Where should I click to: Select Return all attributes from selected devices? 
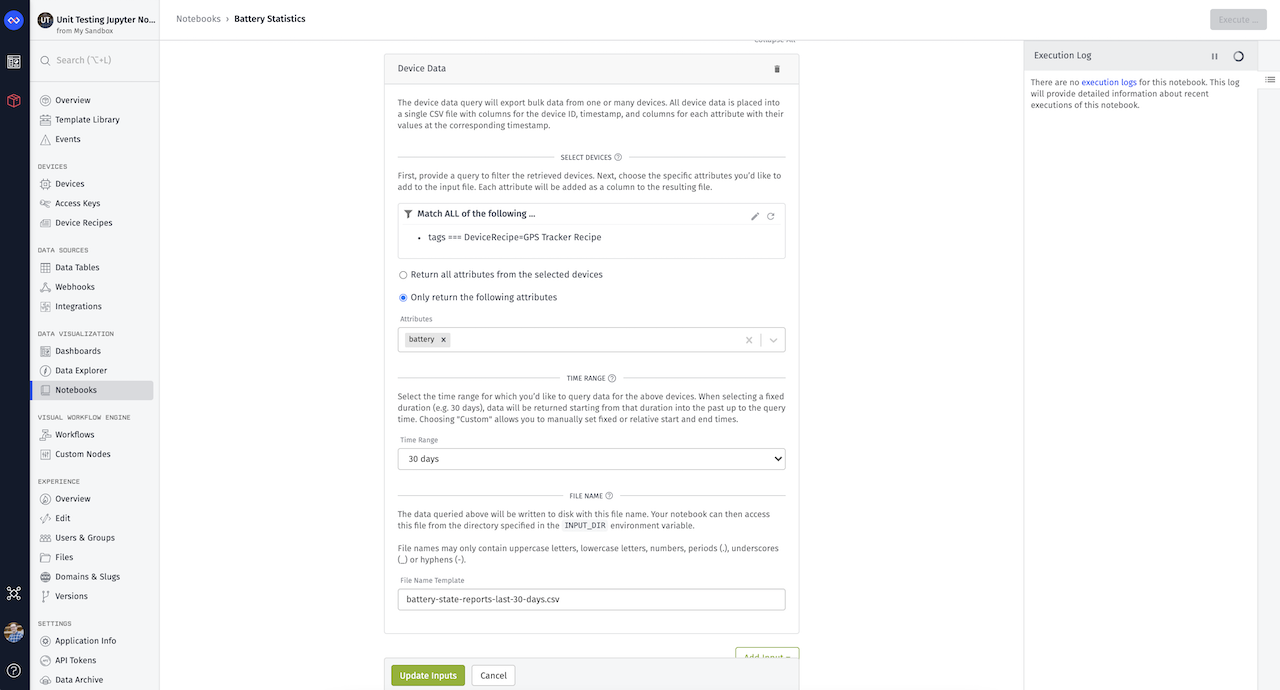tap(403, 274)
